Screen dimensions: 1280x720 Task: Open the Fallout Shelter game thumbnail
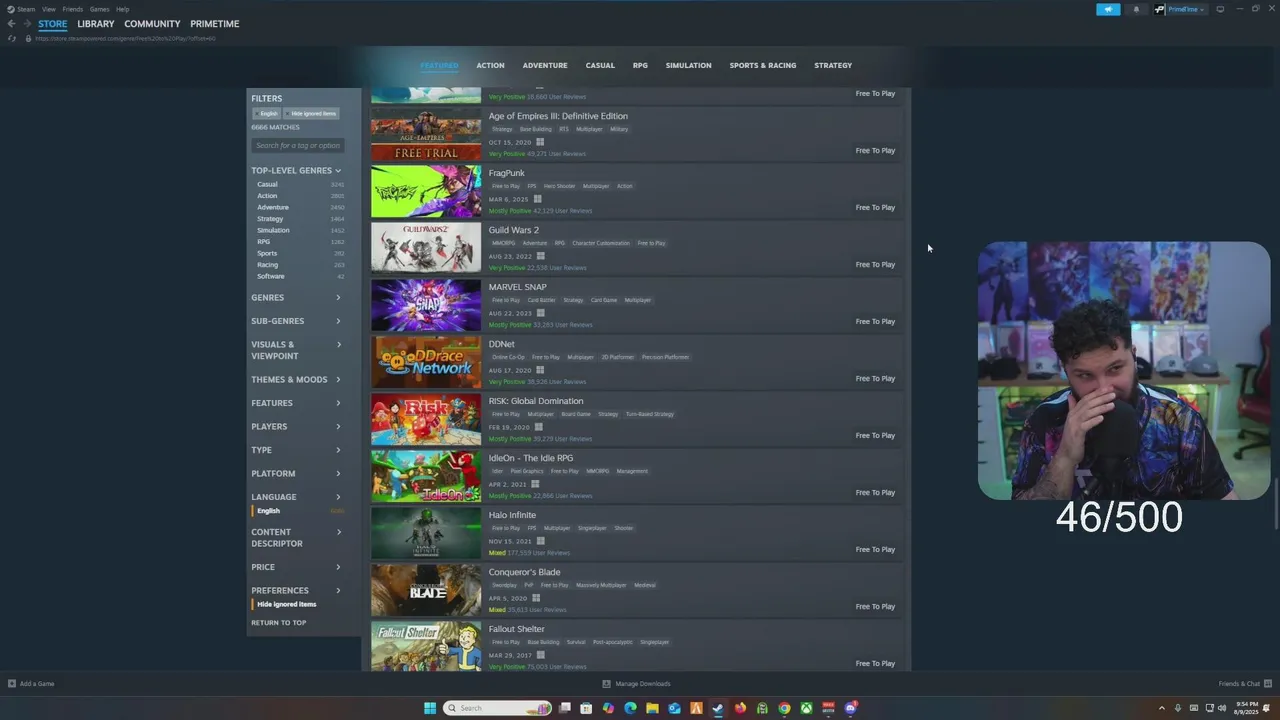(426, 646)
